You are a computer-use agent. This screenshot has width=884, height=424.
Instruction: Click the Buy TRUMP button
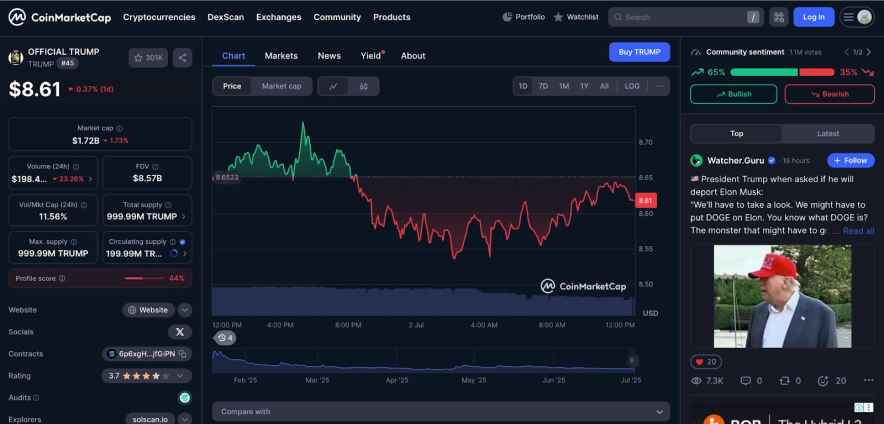click(639, 52)
